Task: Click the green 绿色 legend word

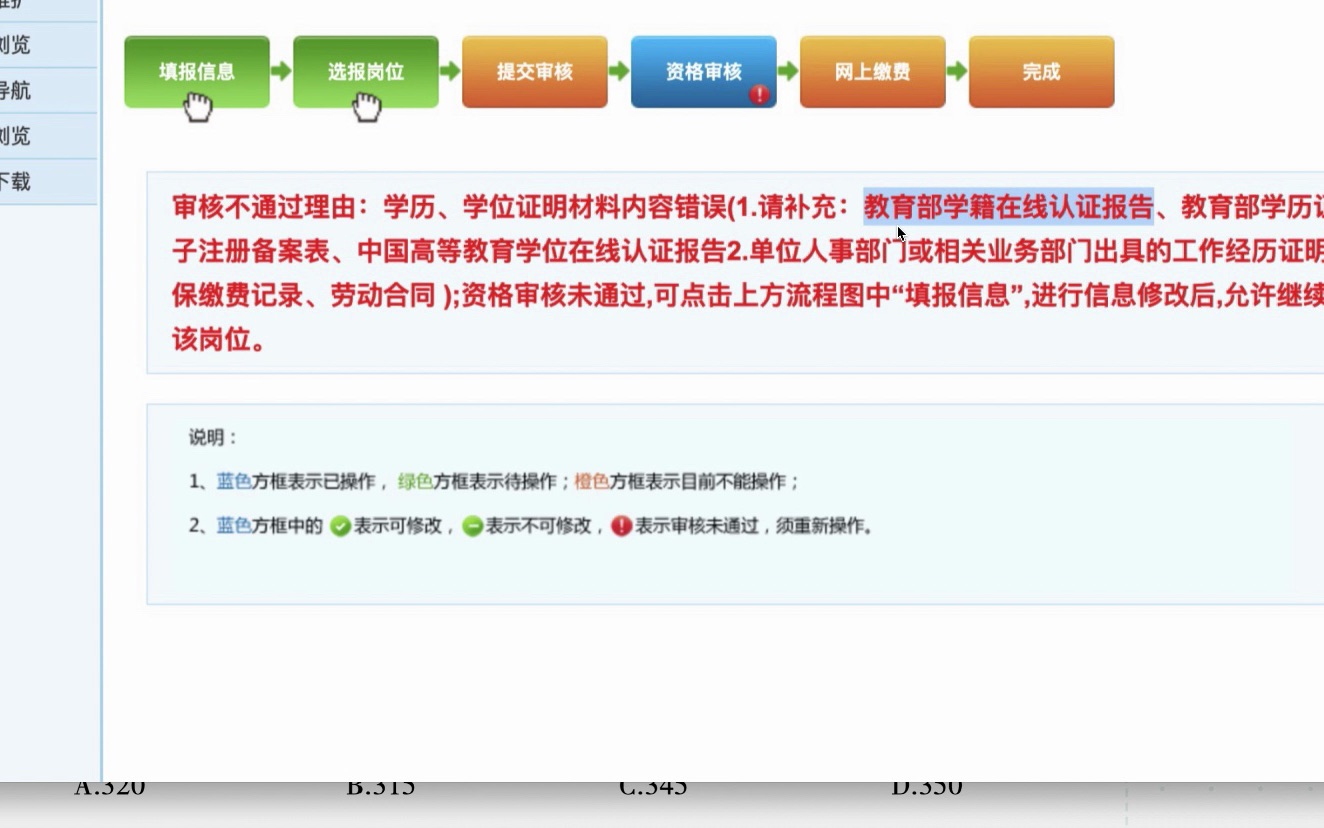Action: coord(416,482)
